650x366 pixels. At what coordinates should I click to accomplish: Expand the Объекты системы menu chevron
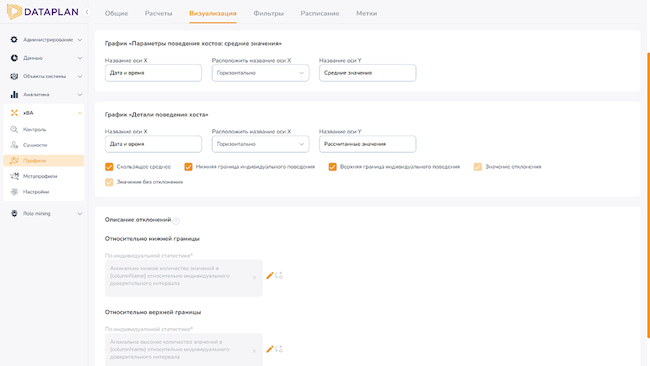(x=80, y=76)
